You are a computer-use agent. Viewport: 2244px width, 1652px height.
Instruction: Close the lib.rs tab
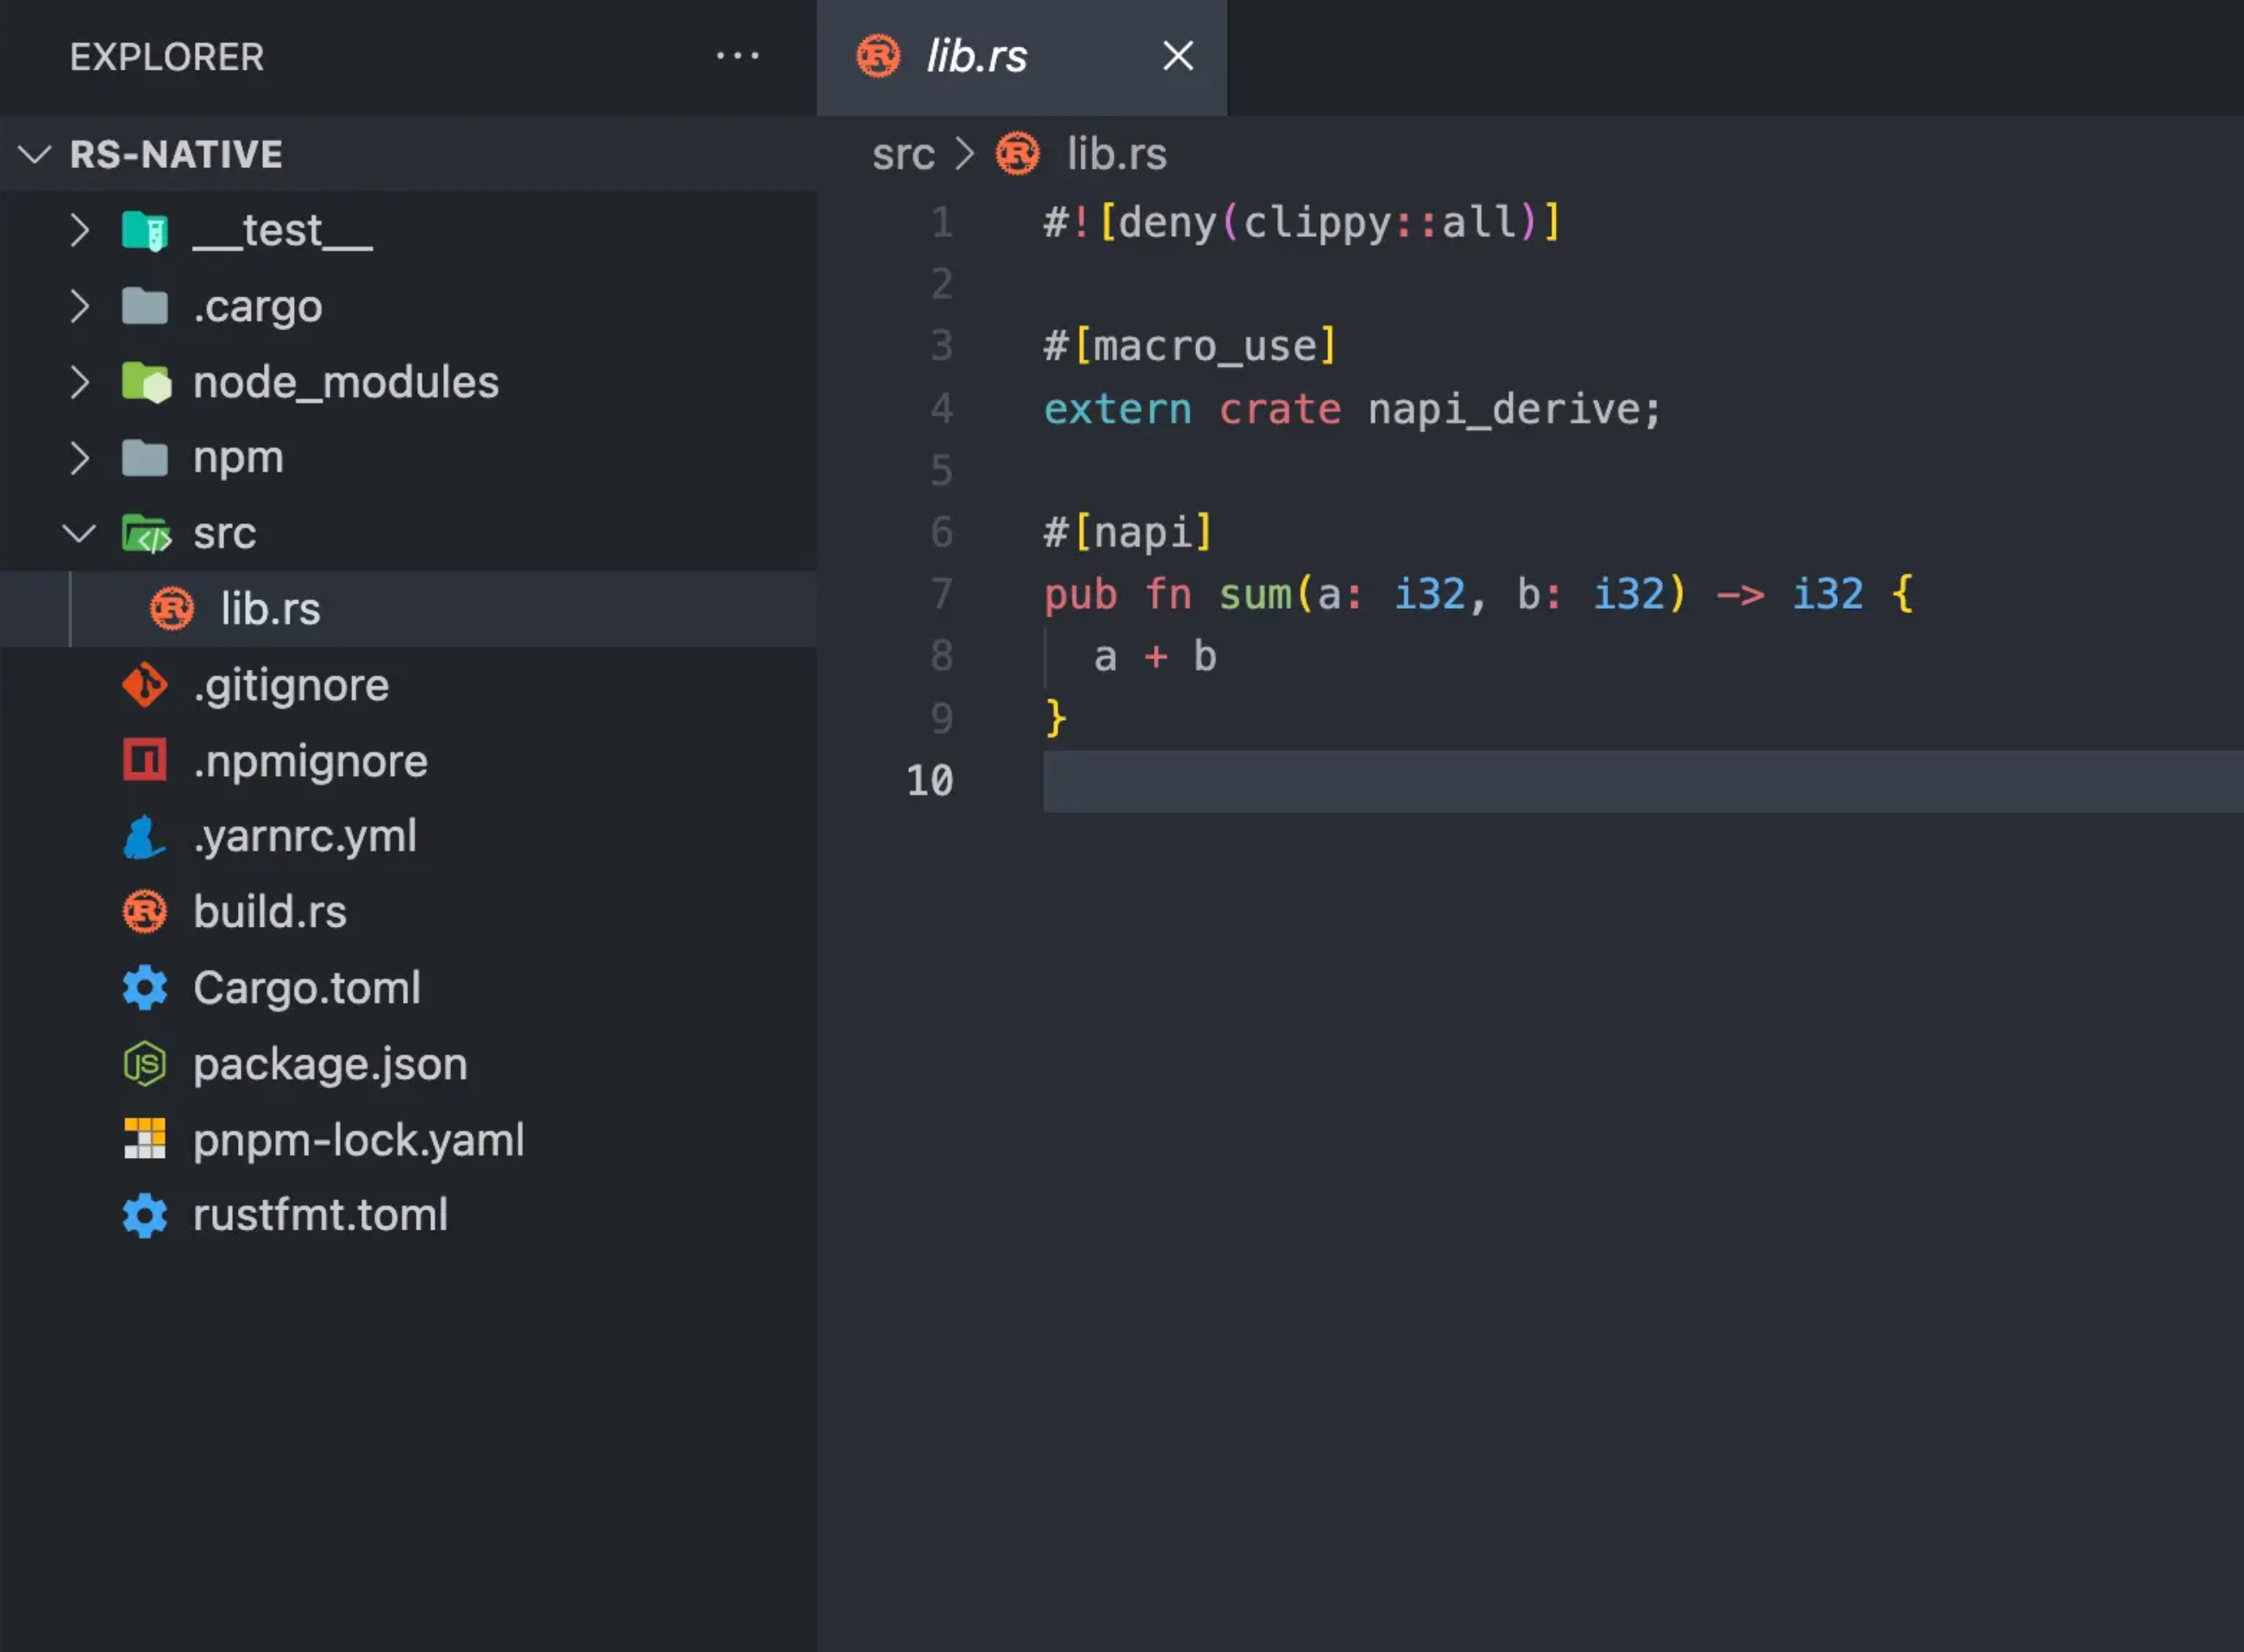tap(1178, 56)
